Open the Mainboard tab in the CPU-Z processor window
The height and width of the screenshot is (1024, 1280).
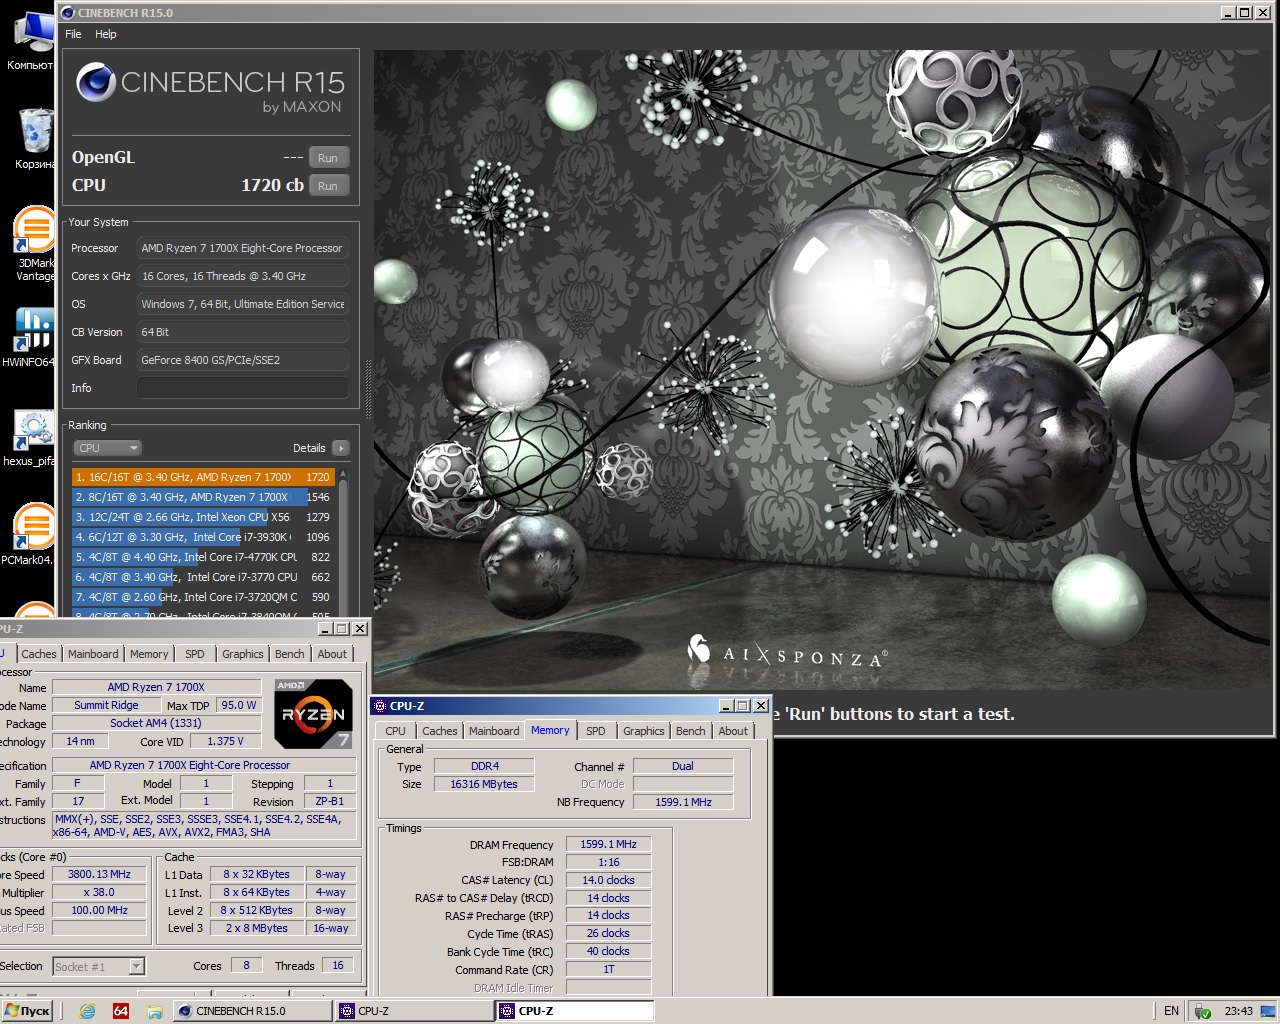(93, 654)
